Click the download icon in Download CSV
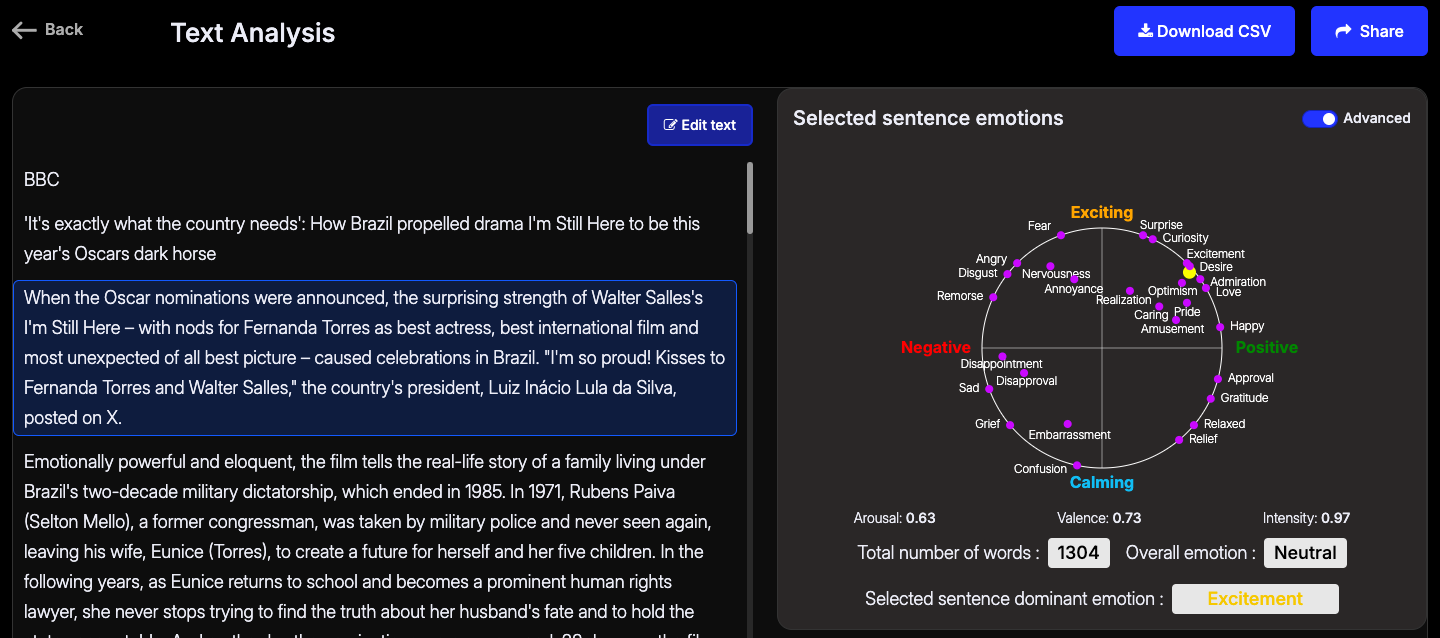The image size is (1440, 638). [x=1145, y=31]
